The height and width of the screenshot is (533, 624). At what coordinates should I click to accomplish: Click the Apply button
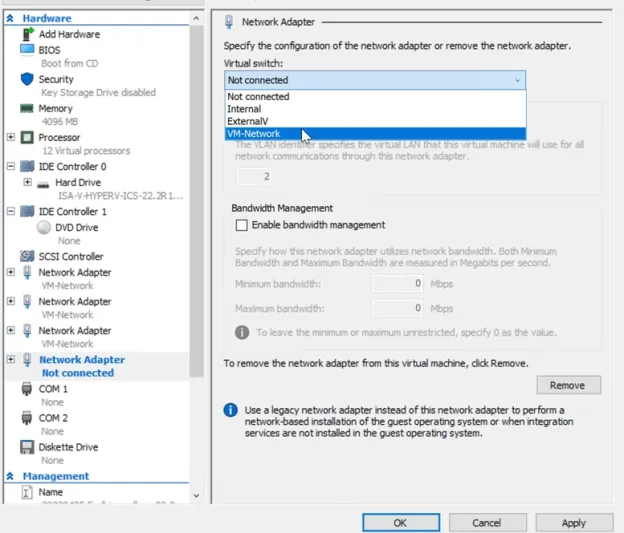click(574, 523)
